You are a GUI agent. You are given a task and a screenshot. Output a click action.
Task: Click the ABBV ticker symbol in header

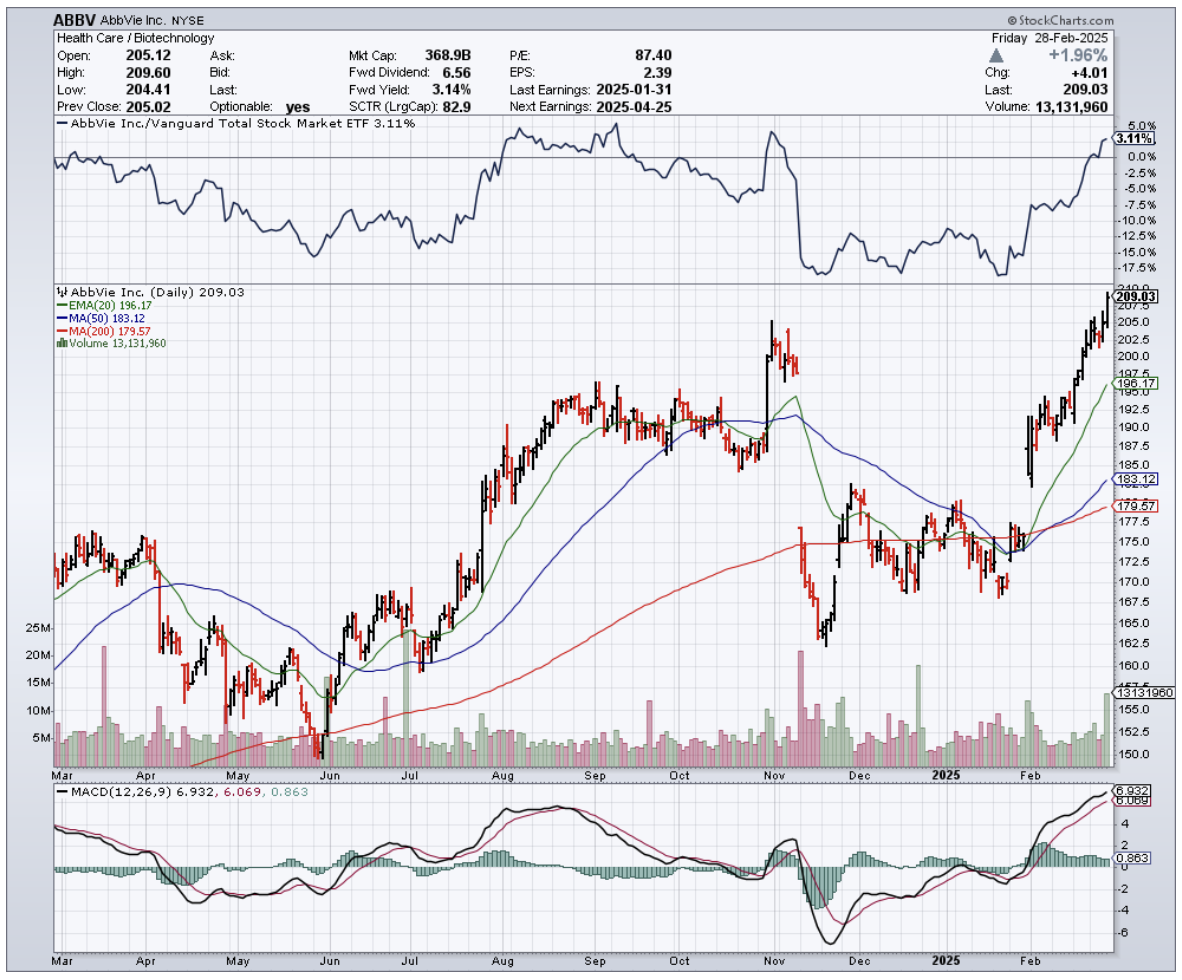click(75, 20)
